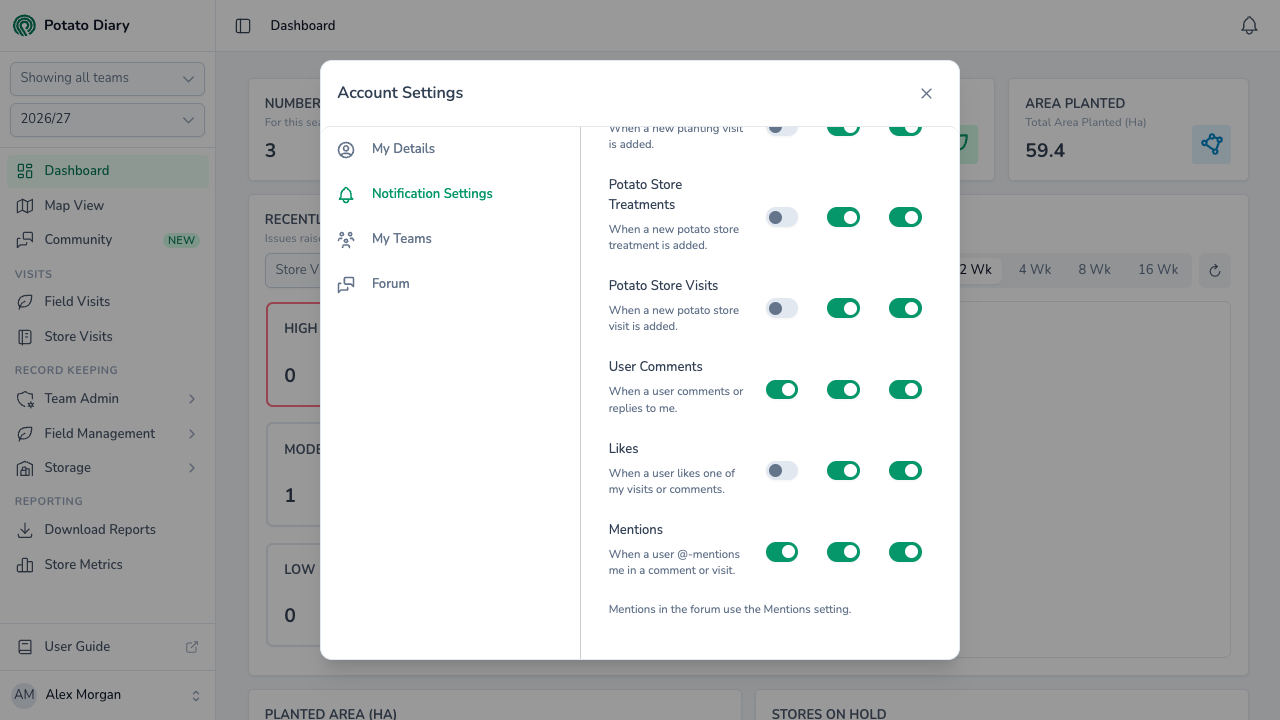Select the 16 Wk range tab
Screen dimensions: 1280x720
(x=1158, y=270)
